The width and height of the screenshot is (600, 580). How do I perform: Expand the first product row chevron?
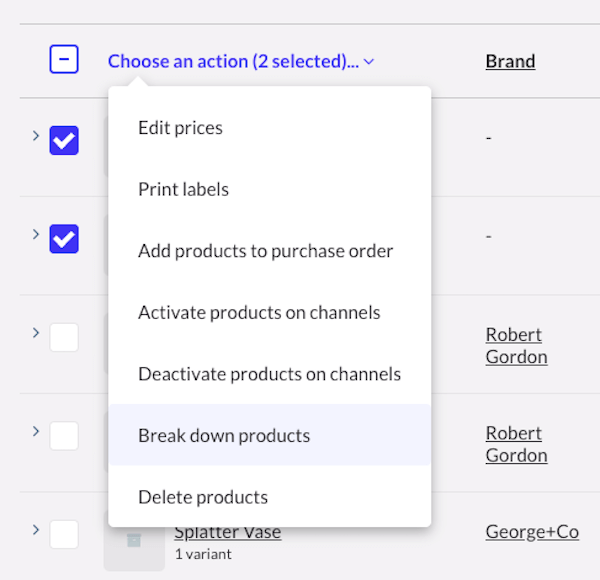(x=36, y=135)
